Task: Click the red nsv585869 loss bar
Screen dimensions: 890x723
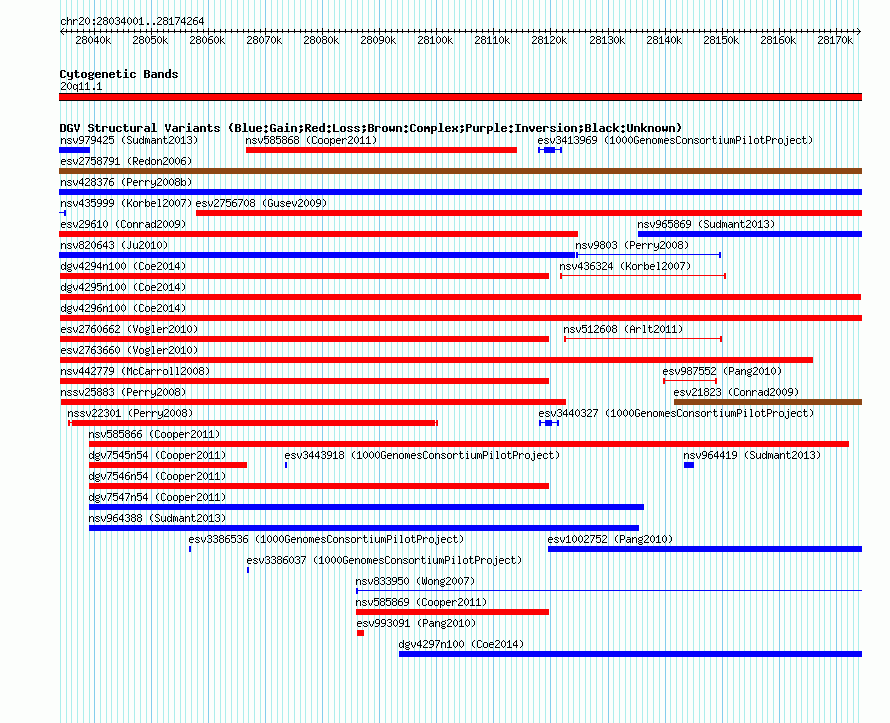Action: [x=452, y=612]
